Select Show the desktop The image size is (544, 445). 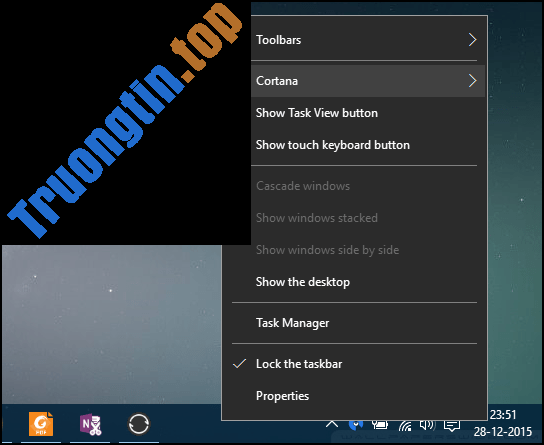point(354,282)
